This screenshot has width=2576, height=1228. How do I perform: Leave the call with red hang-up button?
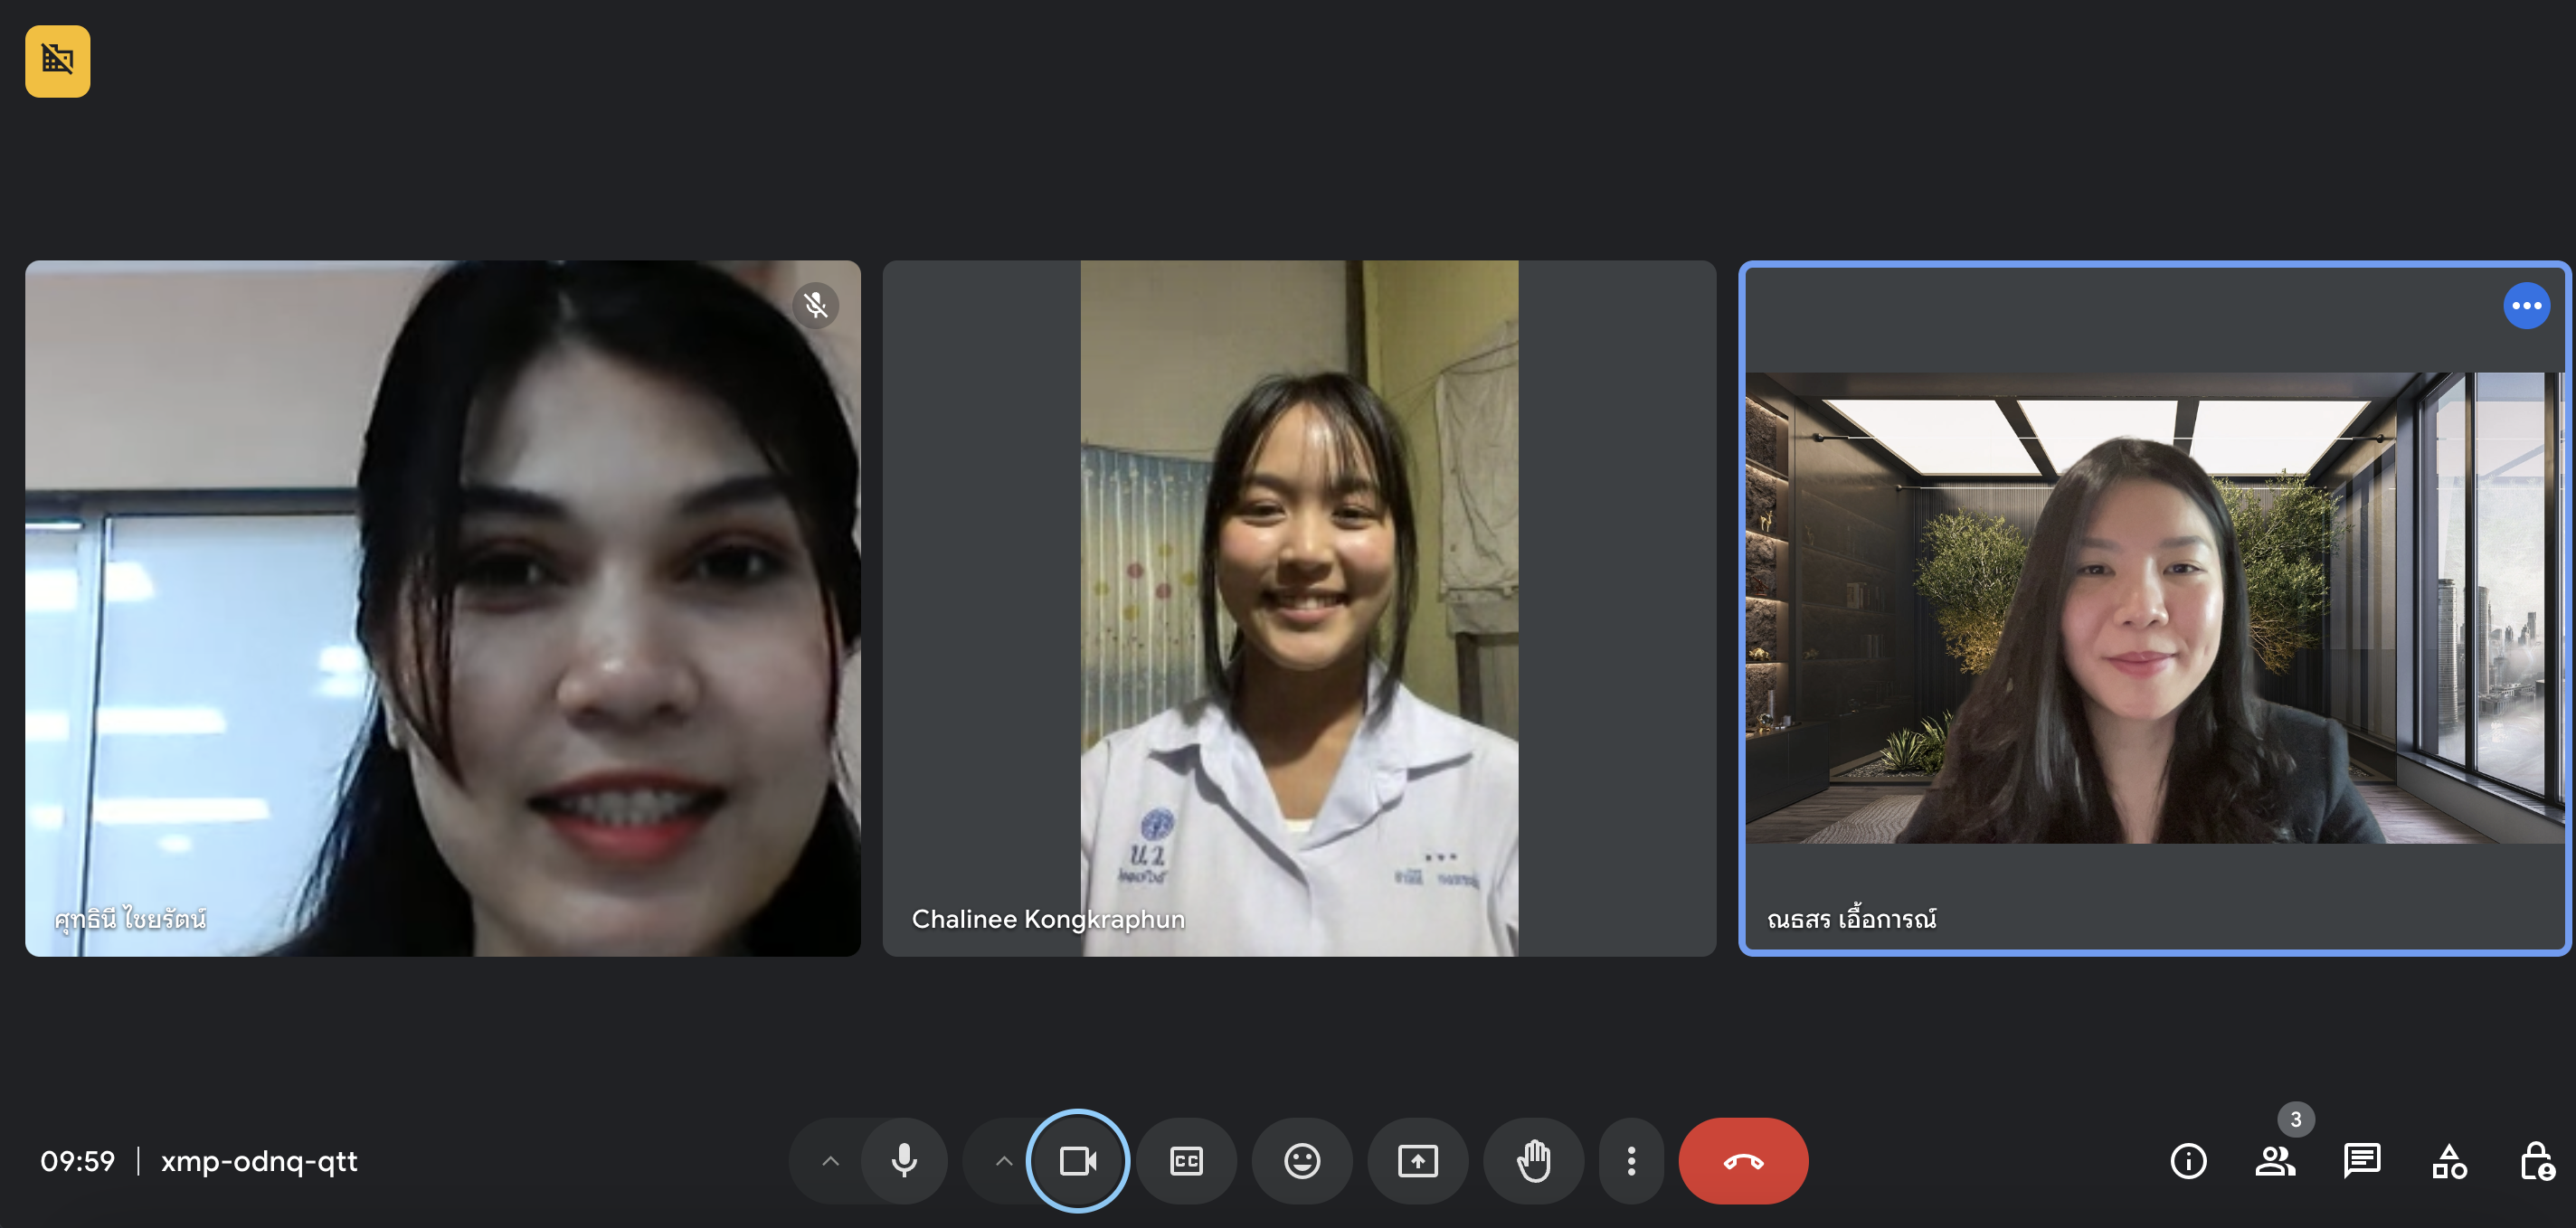pyautogui.click(x=1742, y=1160)
